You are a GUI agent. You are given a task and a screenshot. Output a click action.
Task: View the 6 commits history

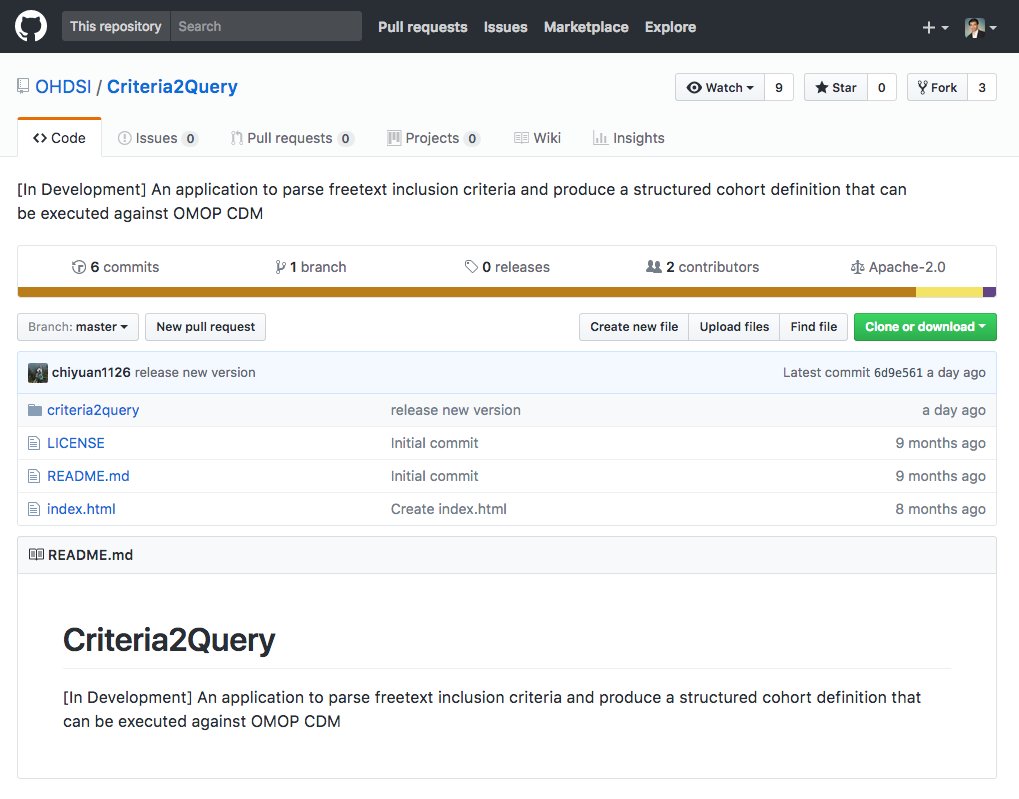click(x=115, y=267)
